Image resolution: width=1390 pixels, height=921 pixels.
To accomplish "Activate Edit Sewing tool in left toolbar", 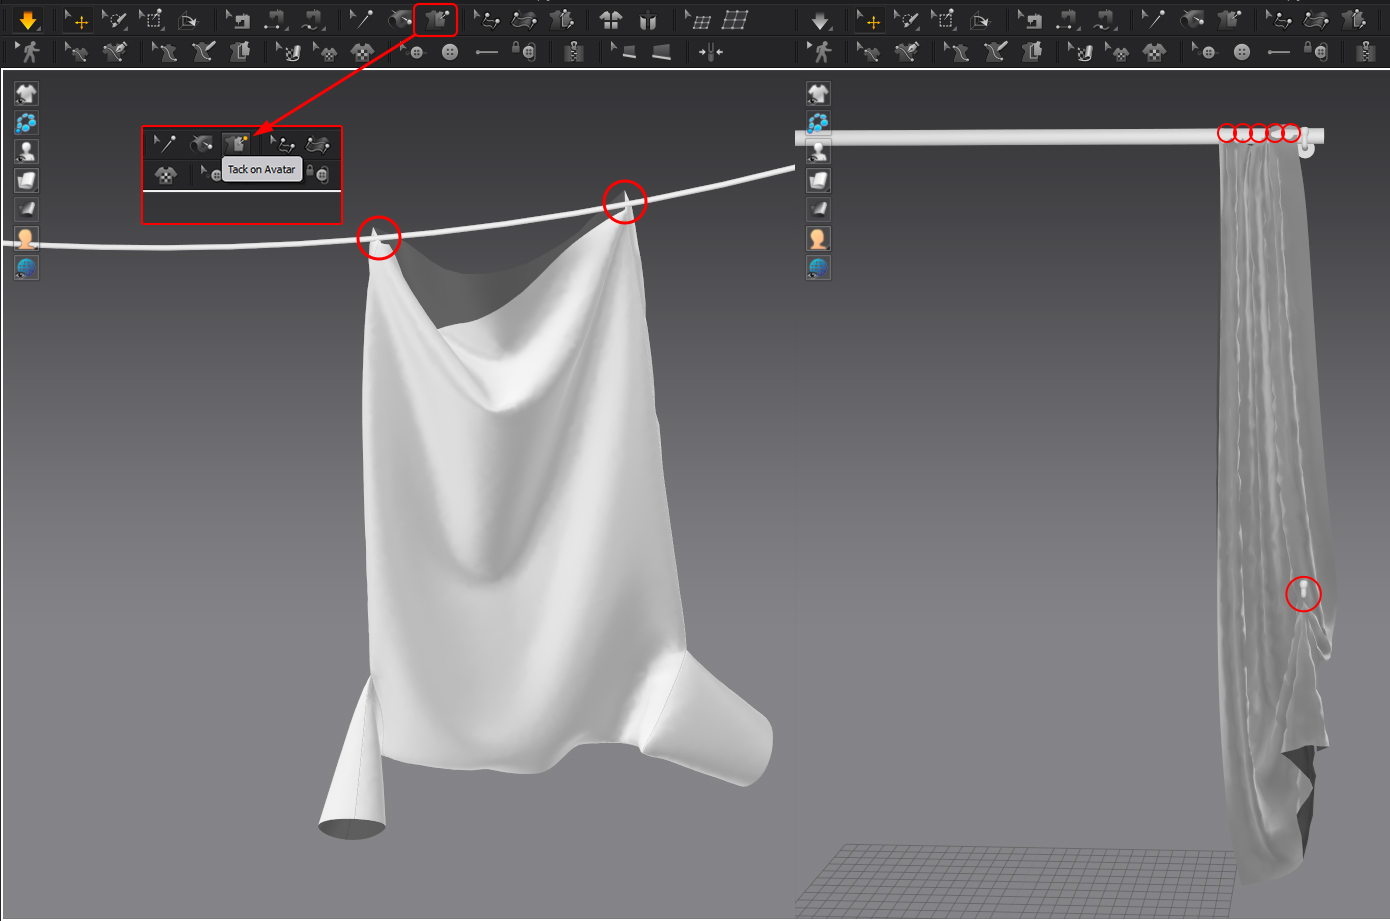I will point(237,19).
